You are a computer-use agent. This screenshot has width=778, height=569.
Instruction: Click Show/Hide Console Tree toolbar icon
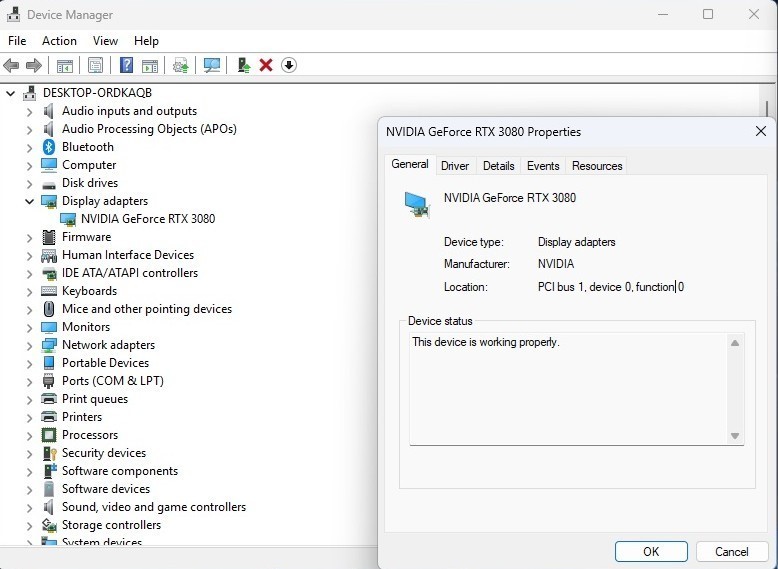coord(65,65)
